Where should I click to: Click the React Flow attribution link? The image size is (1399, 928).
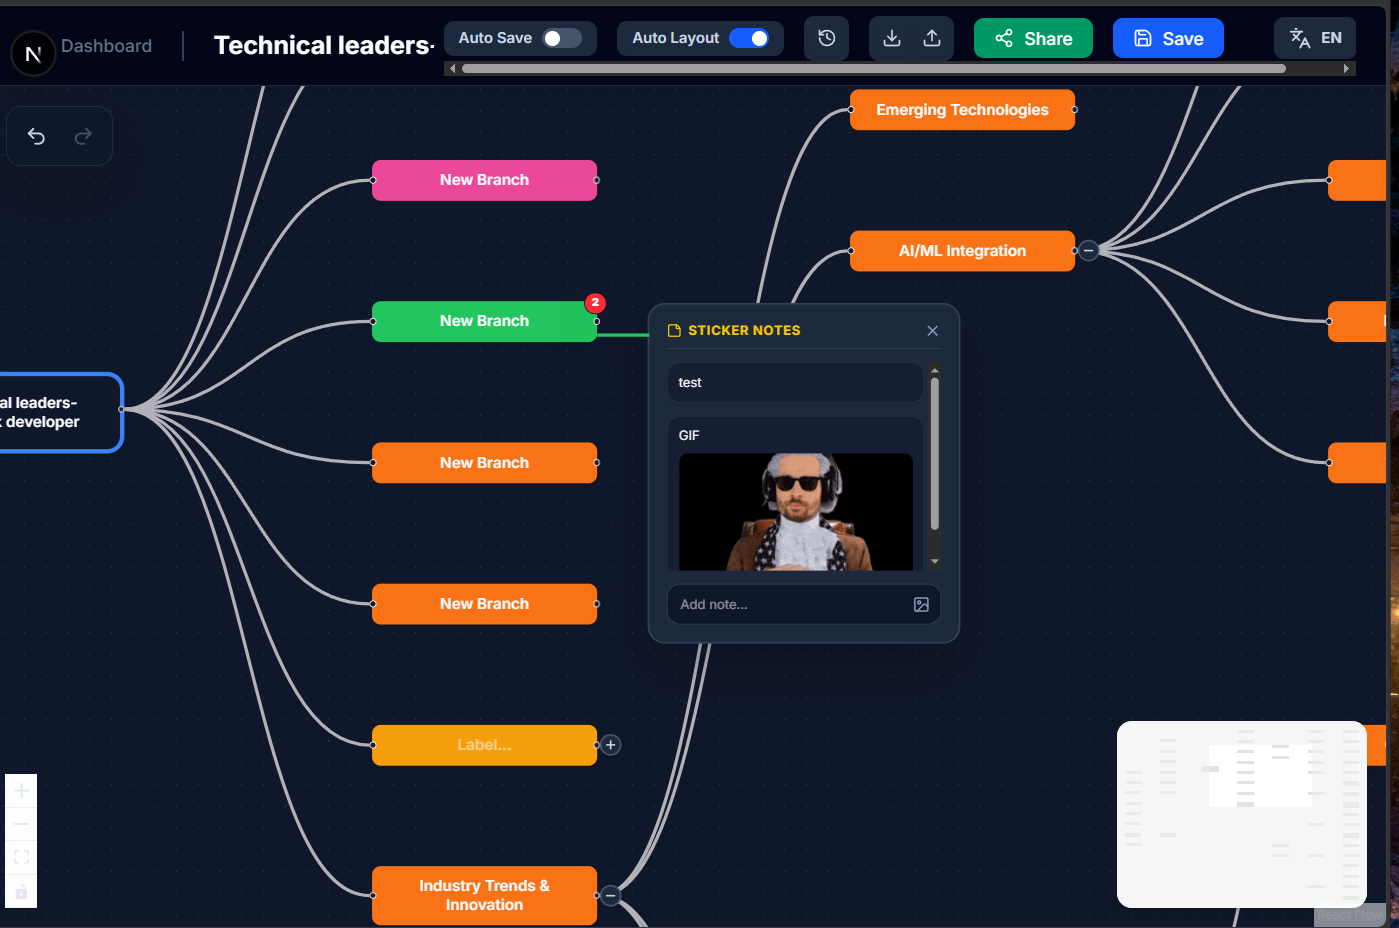pos(1348,915)
